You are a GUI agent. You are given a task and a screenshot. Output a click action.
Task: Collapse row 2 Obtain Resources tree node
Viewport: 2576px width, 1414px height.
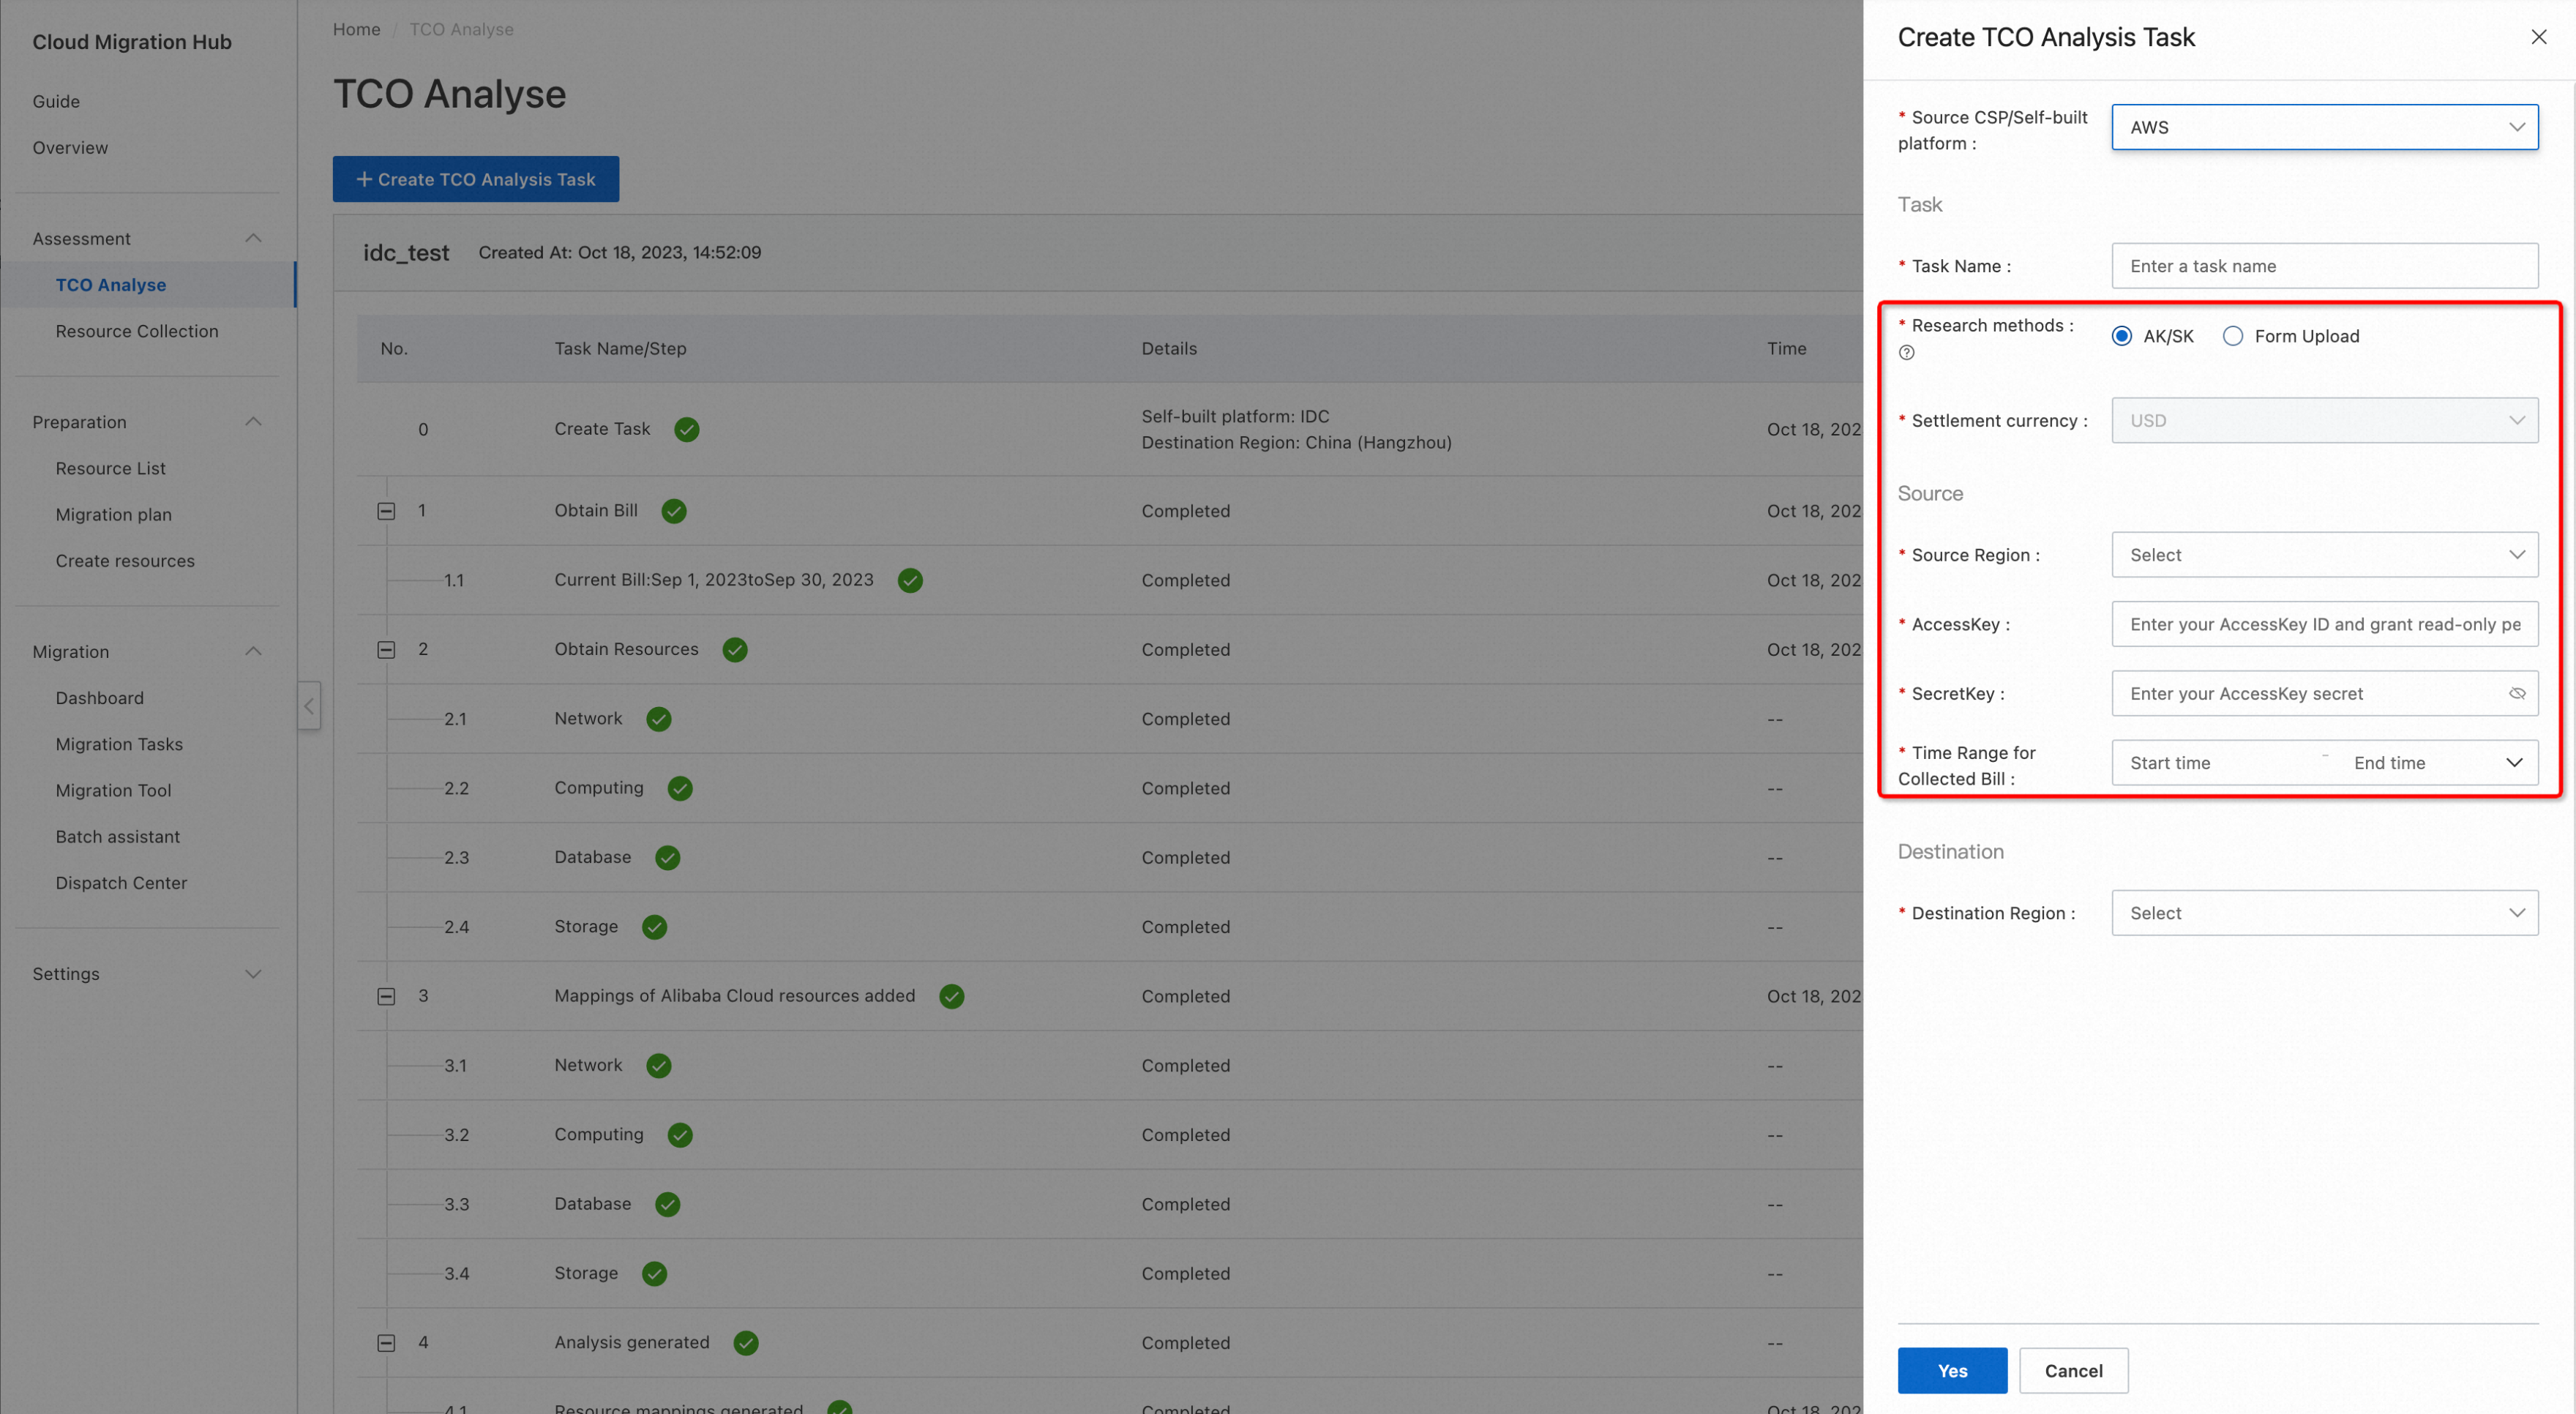coord(386,650)
